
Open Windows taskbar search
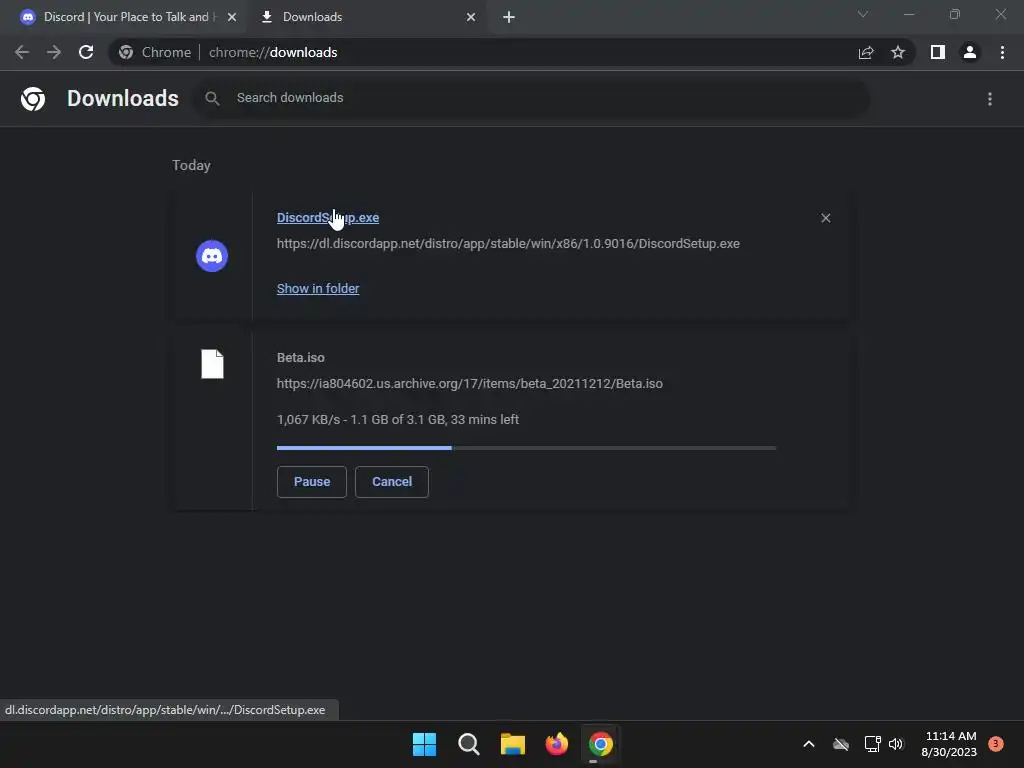click(469, 744)
